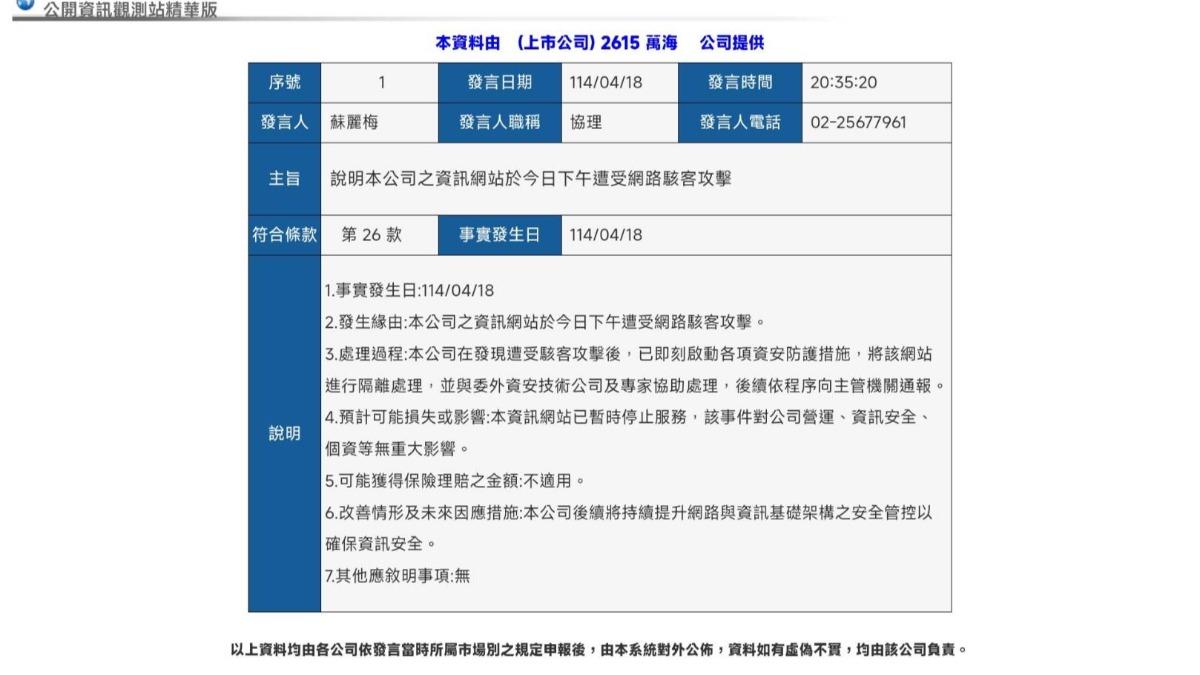This screenshot has width=1200, height=675.
Task: Click the 事實發生日 header cell
Action: coord(500,235)
